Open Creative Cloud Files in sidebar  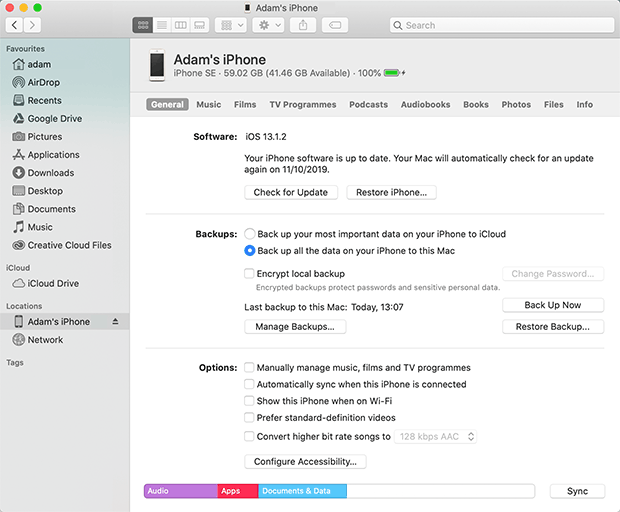(x=65, y=245)
